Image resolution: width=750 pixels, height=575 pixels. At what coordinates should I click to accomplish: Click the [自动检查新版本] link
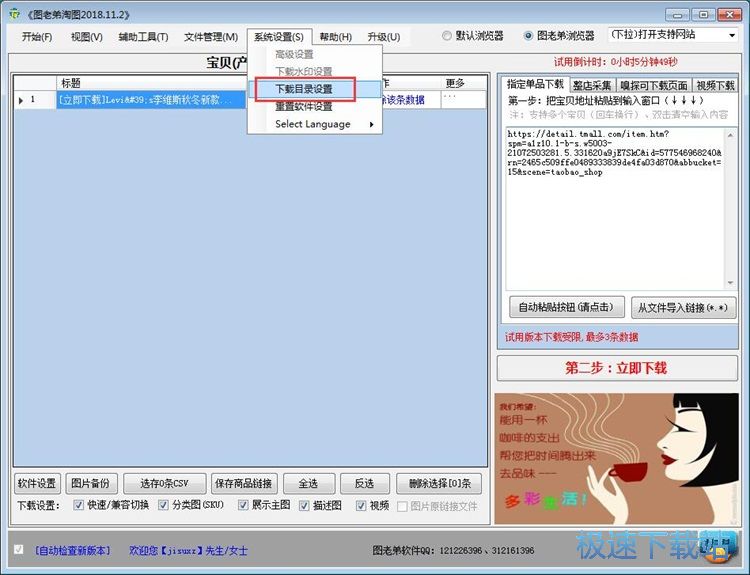point(73,551)
